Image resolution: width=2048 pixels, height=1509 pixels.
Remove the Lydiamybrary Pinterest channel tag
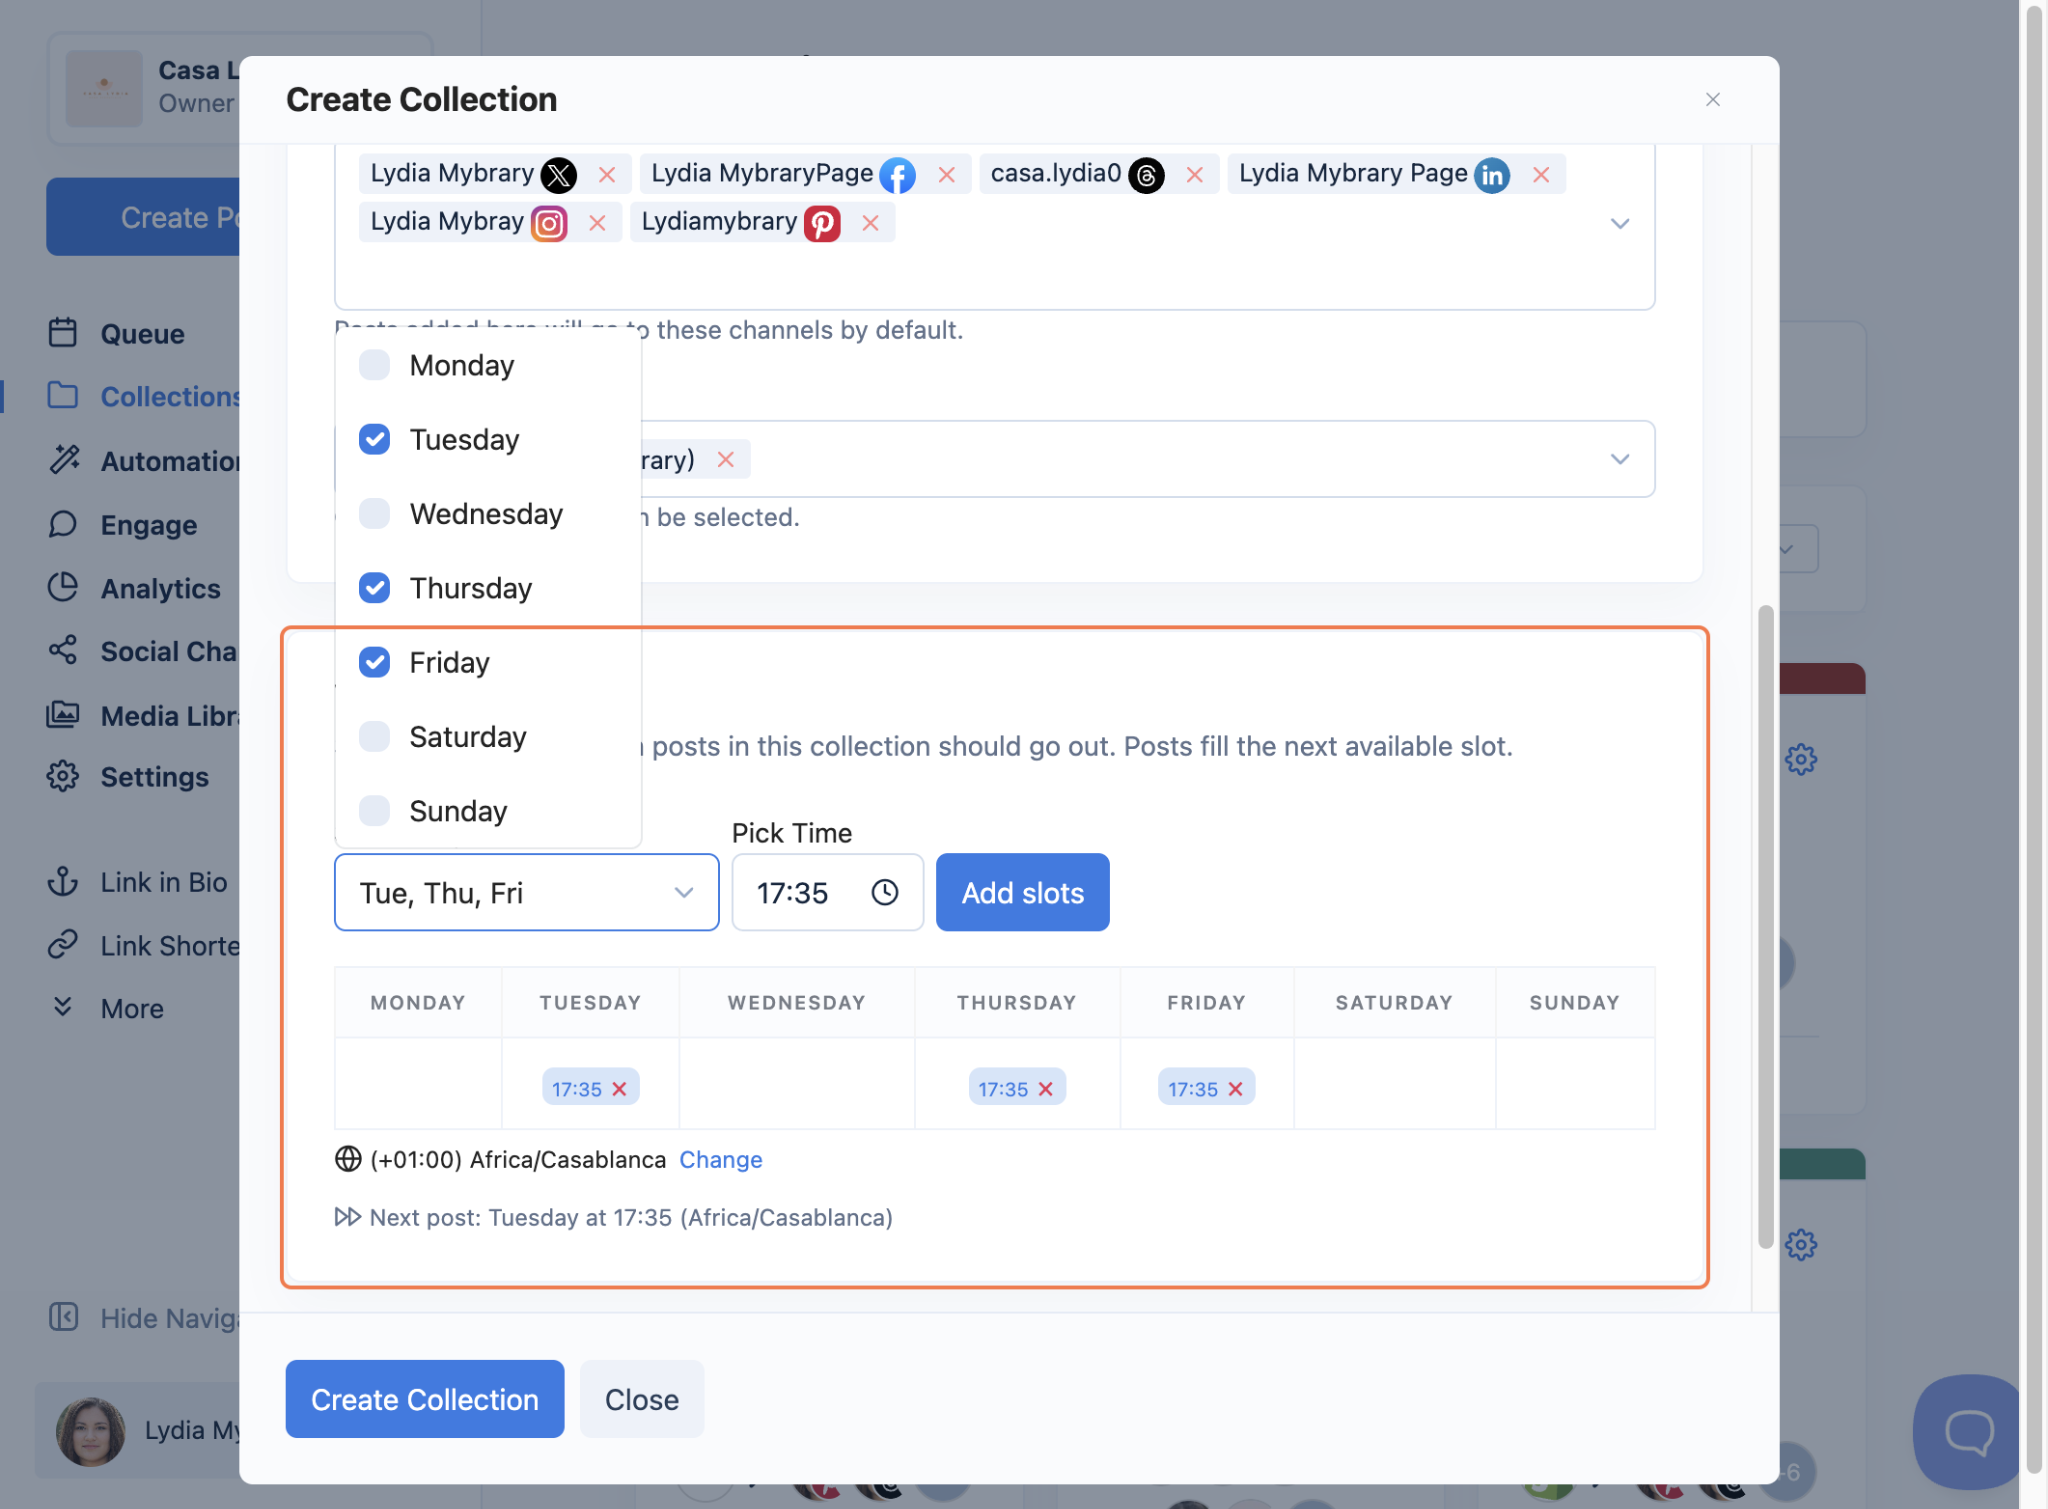pos(870,223)
